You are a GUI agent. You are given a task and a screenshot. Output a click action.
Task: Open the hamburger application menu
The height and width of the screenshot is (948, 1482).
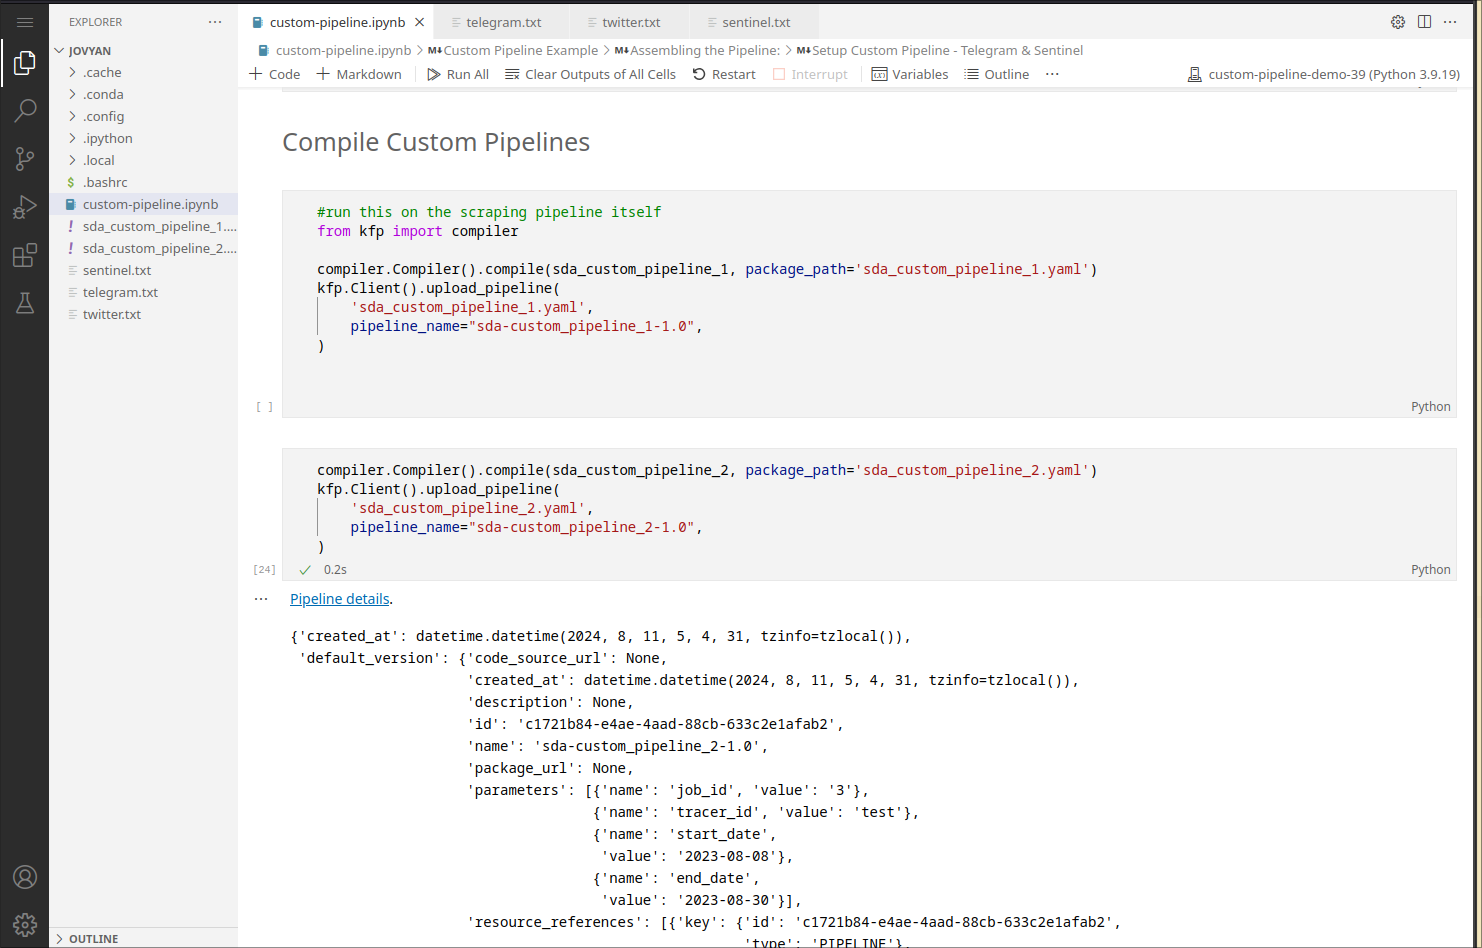[x=25, y=22]
